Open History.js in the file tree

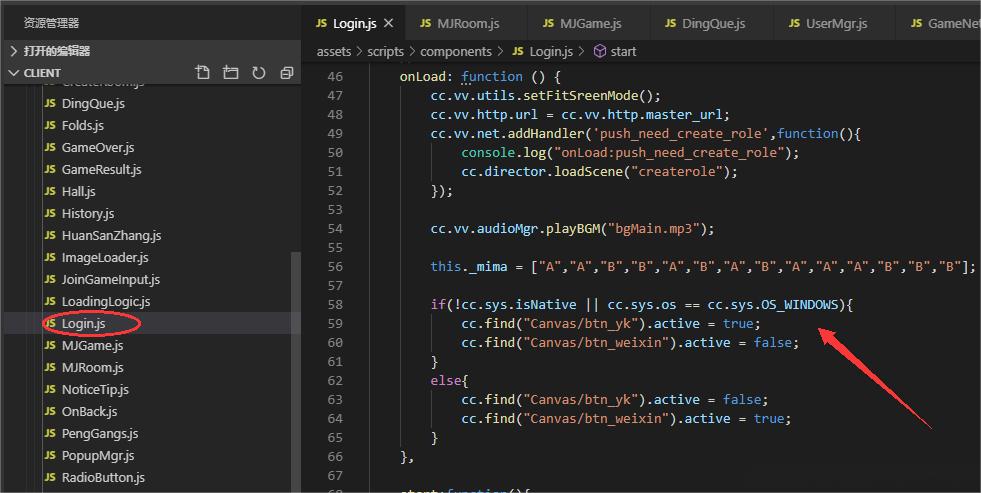click(88, 213)
